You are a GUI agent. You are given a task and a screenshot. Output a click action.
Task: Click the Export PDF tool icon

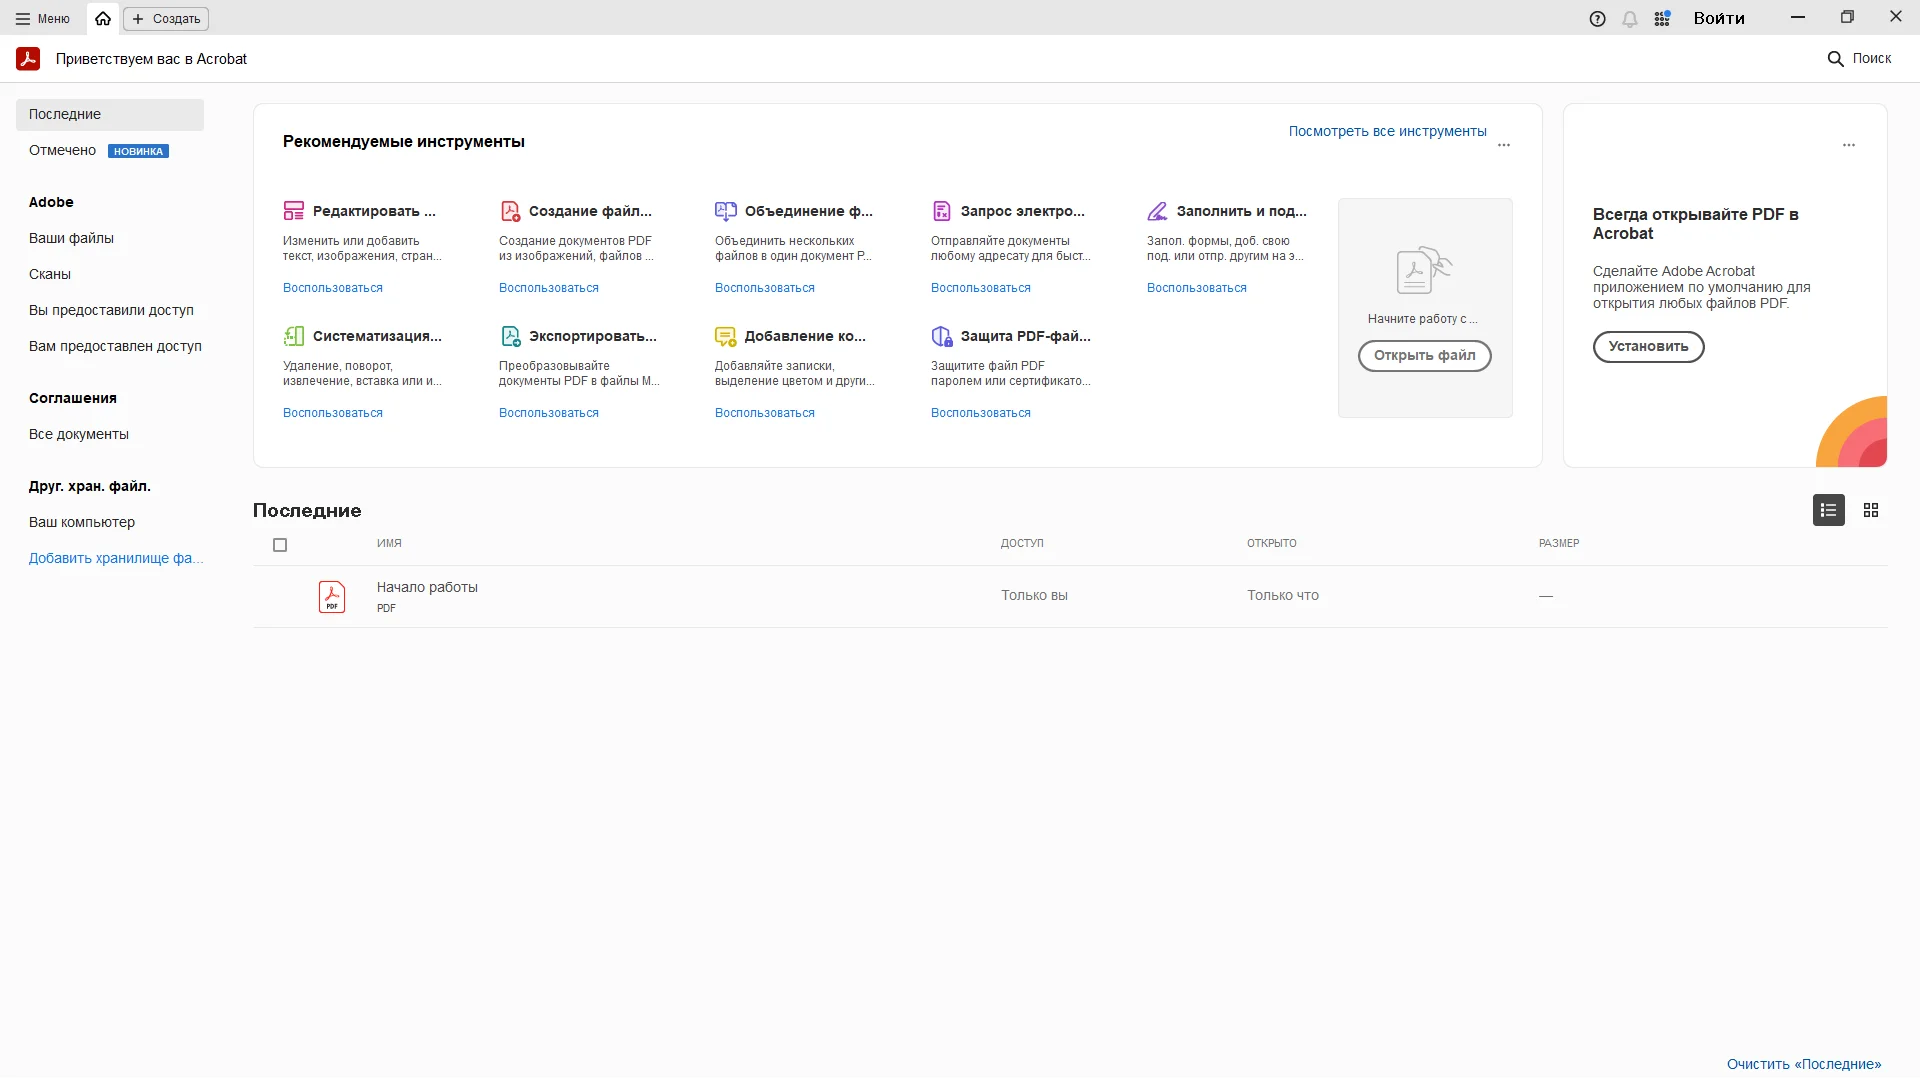coord(510,336)
